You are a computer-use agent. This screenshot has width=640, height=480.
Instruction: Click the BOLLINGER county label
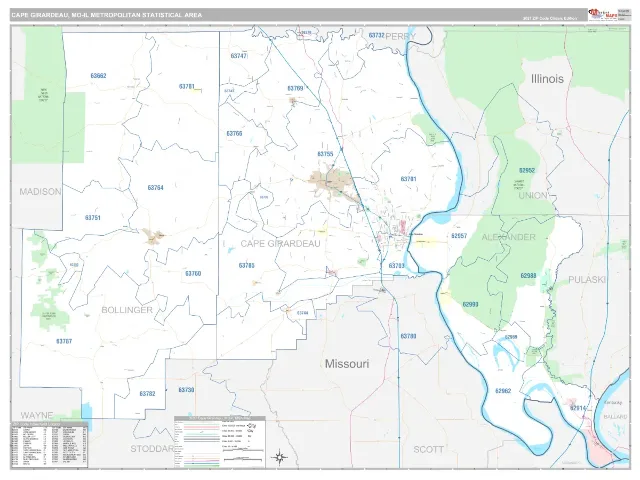pos(127,310)
